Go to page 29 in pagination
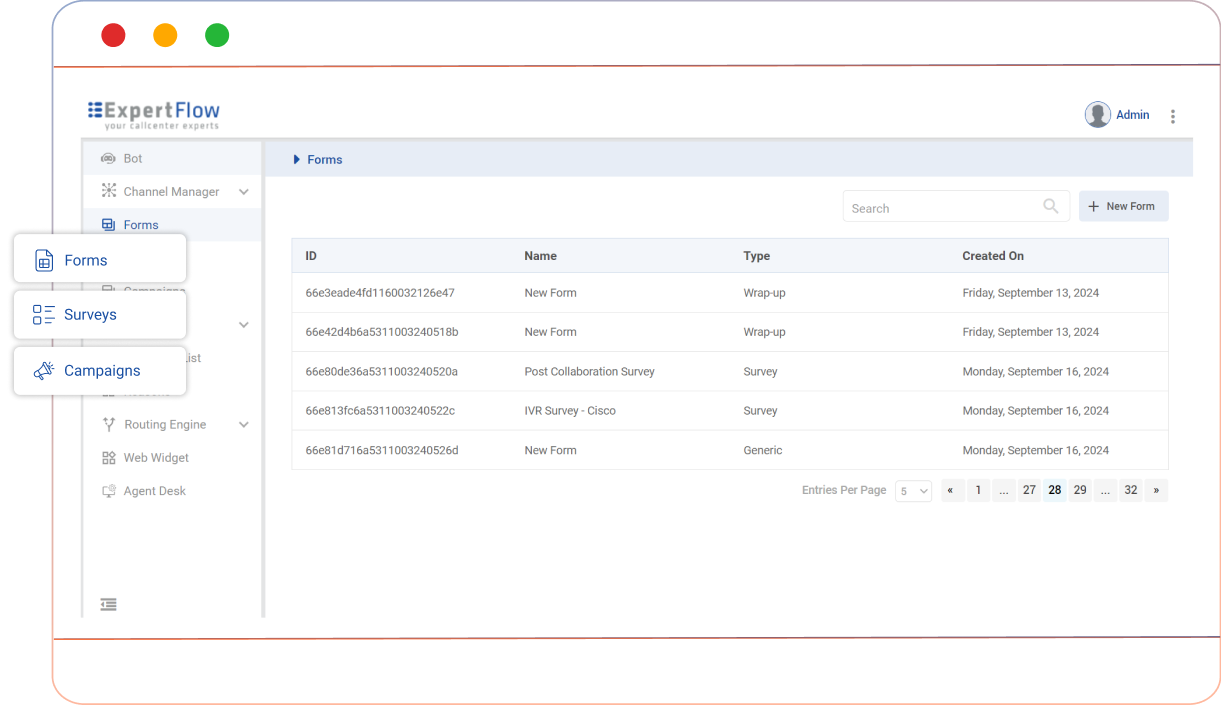This screenshot has height=705, width=1221. pos(1080,490)
